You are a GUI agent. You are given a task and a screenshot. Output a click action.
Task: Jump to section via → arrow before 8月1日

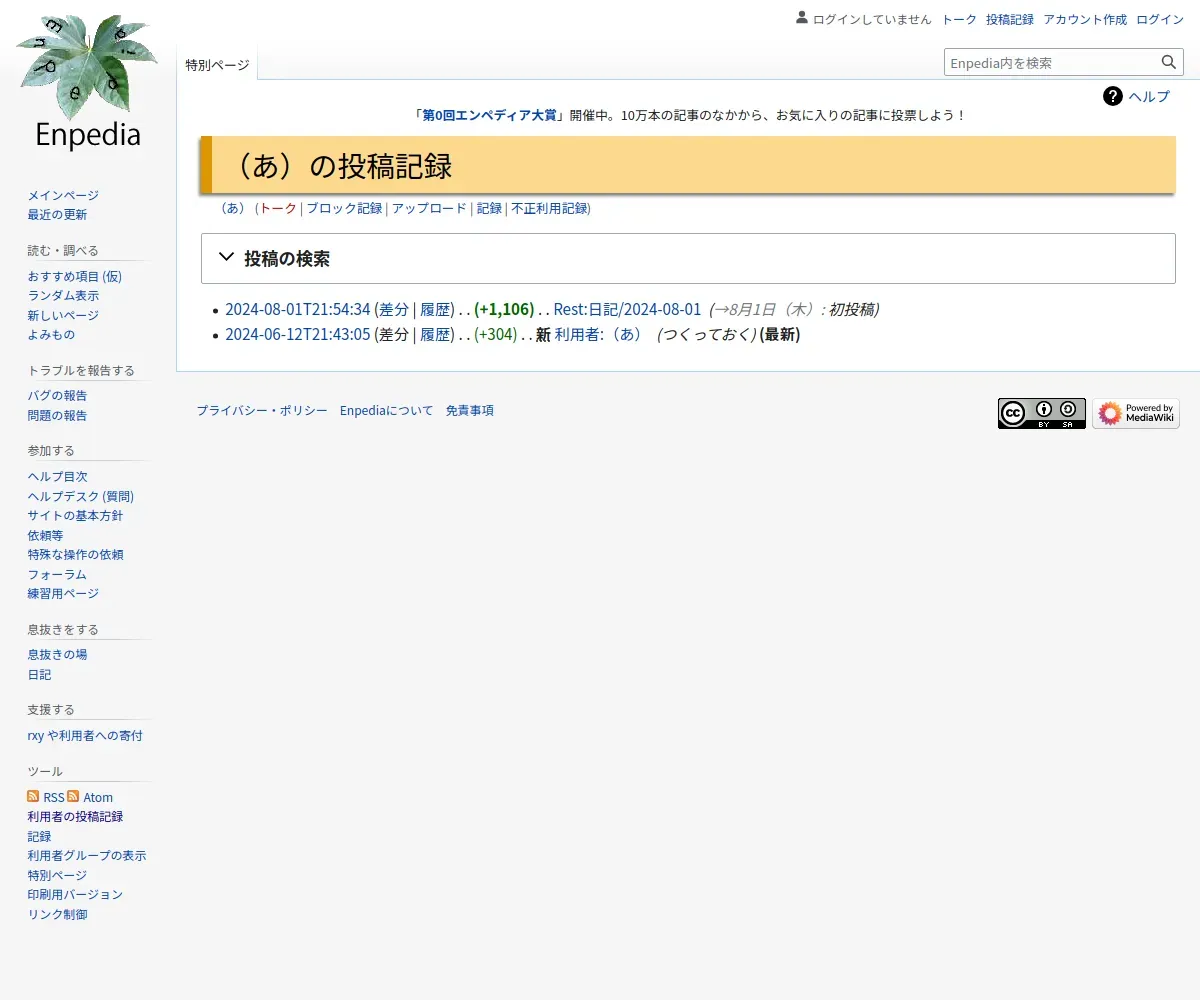coord(722,309)
